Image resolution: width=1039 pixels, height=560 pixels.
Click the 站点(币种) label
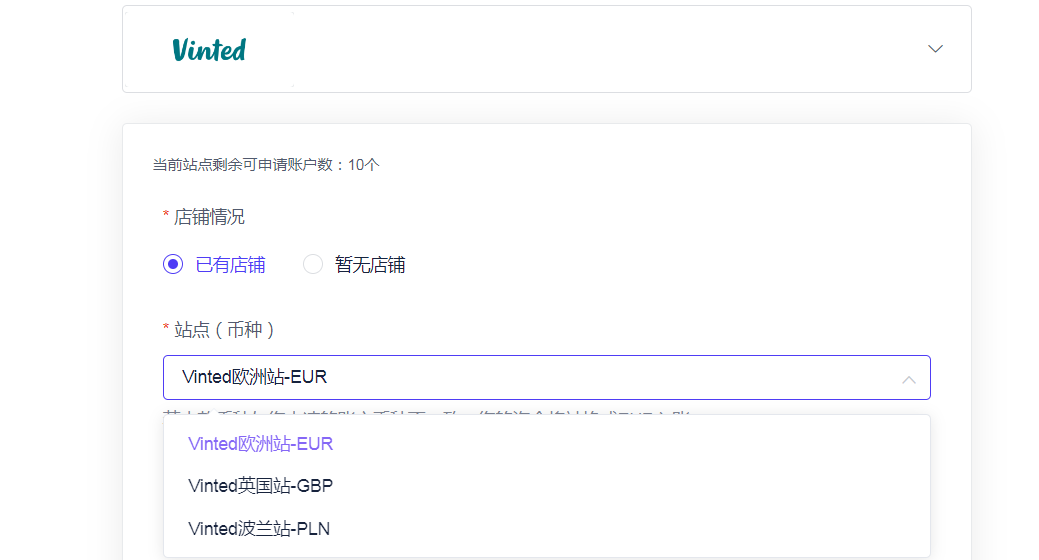pos(224,329)
